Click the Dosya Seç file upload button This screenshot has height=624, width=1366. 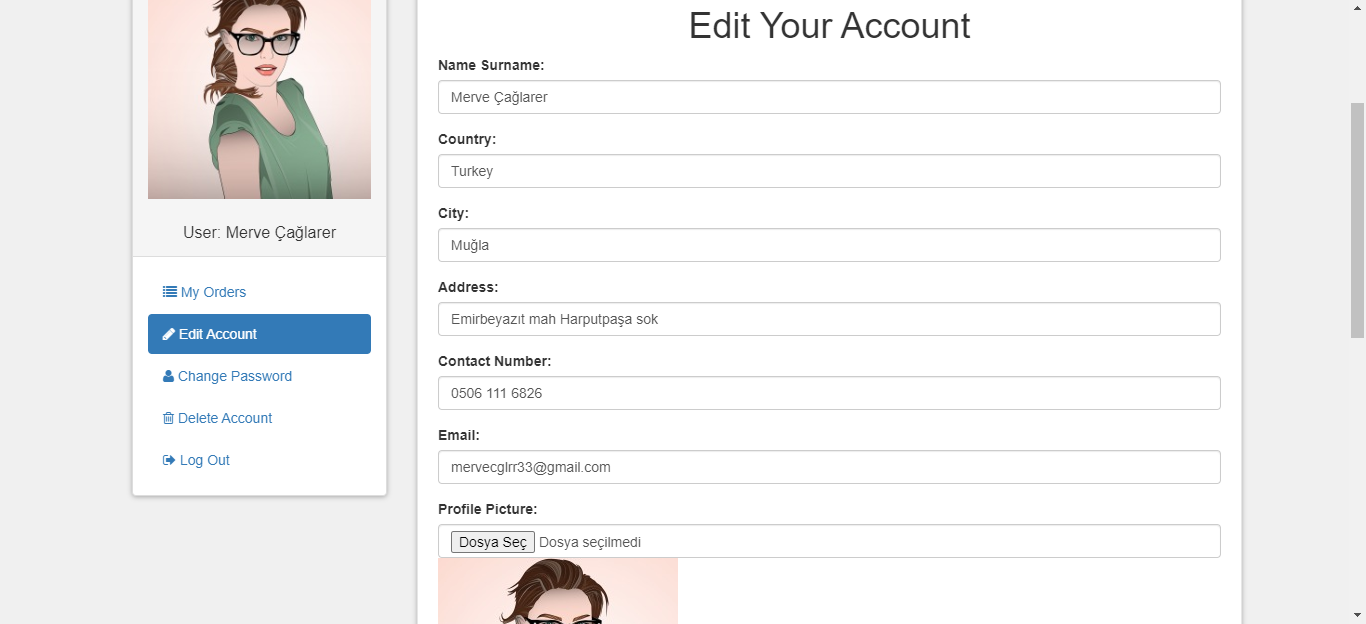[x=492, y=541]
